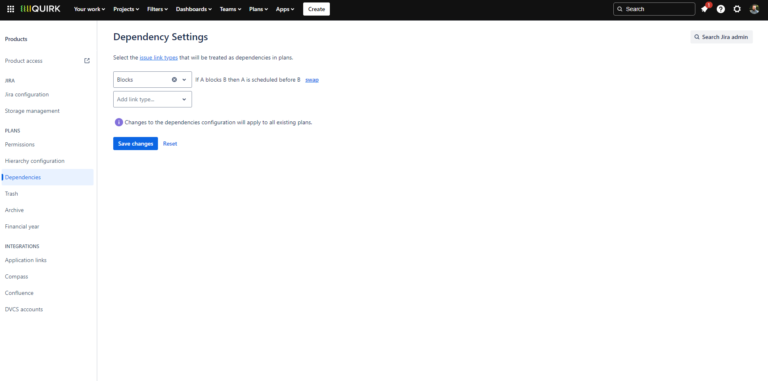Open the user profile avatar
Image resolution: width=768 pixels, height=381 pixels.
click(754, 9)
